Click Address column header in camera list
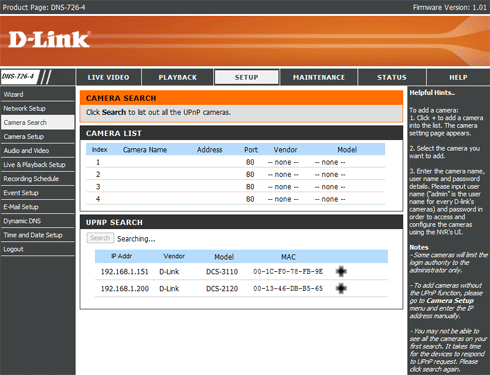Viewport: 490px width, 375px height. 209,150
